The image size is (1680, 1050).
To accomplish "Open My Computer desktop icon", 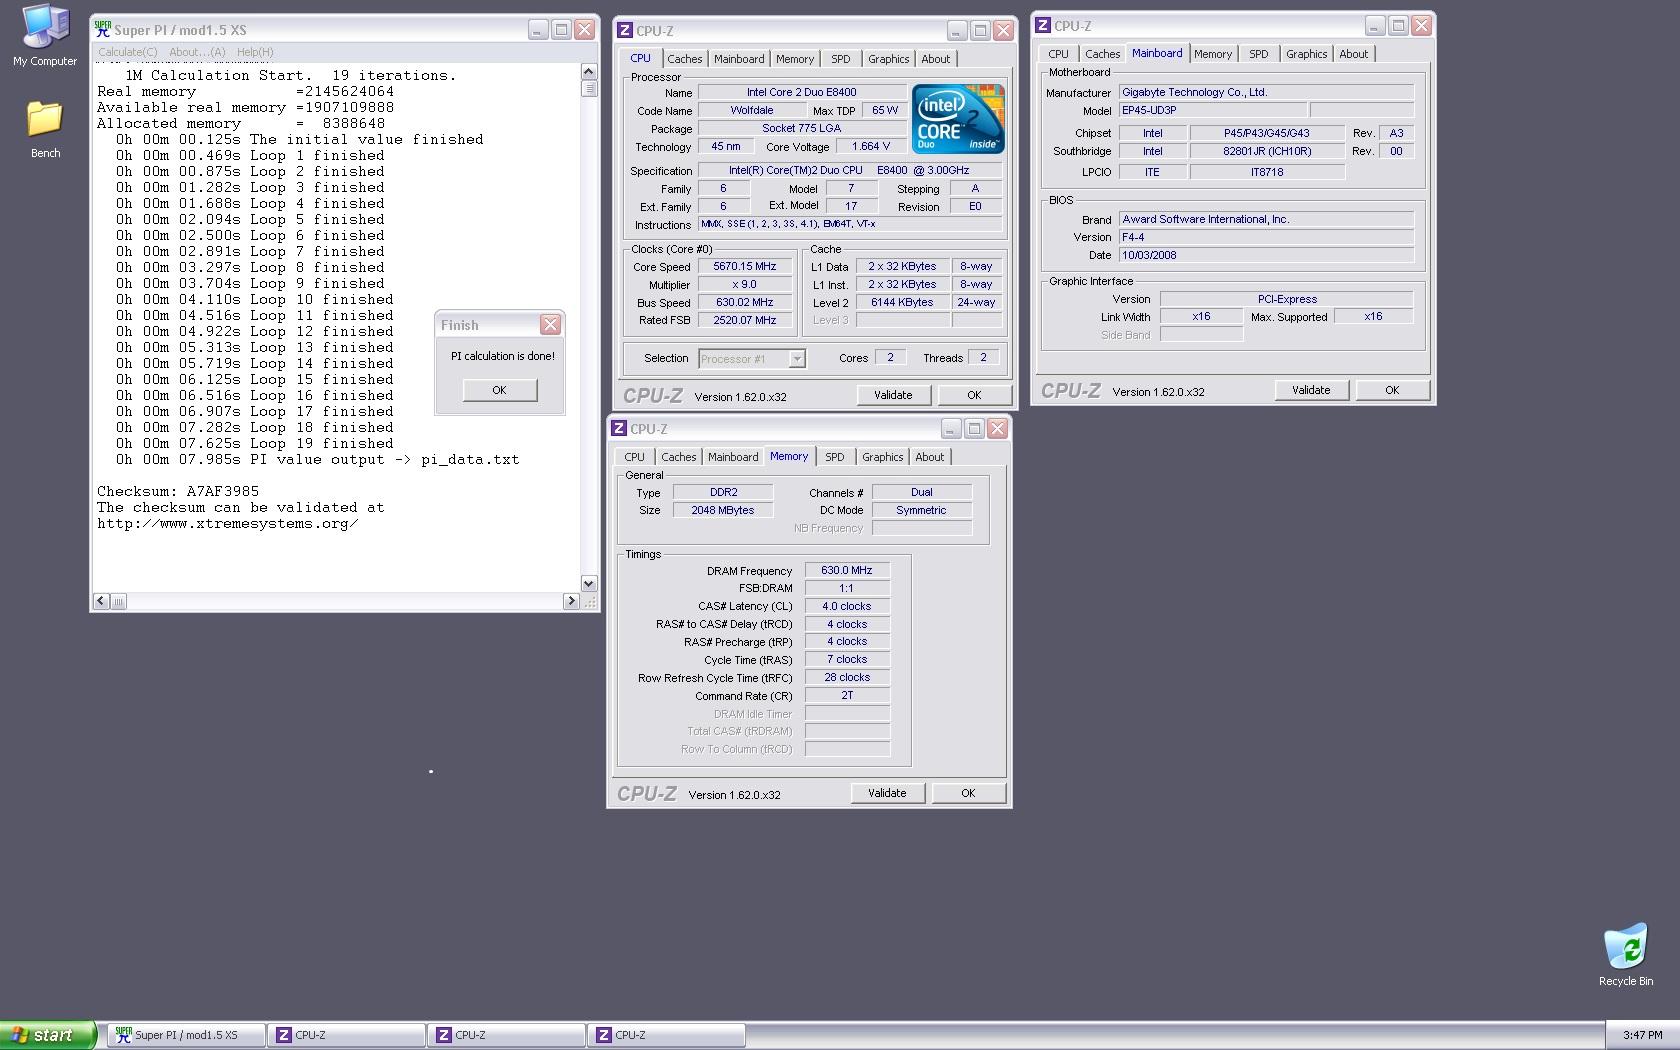I will pos(45,36).
